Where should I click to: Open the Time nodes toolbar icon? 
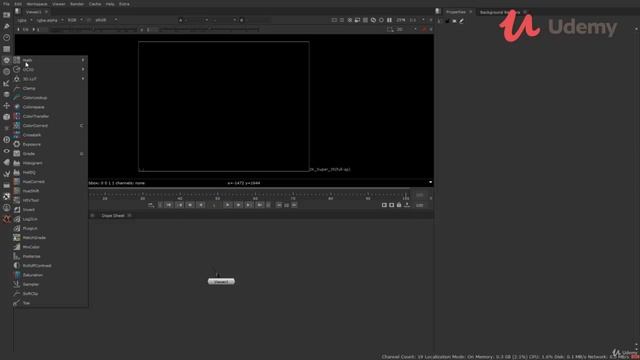[x=7, y=38]
